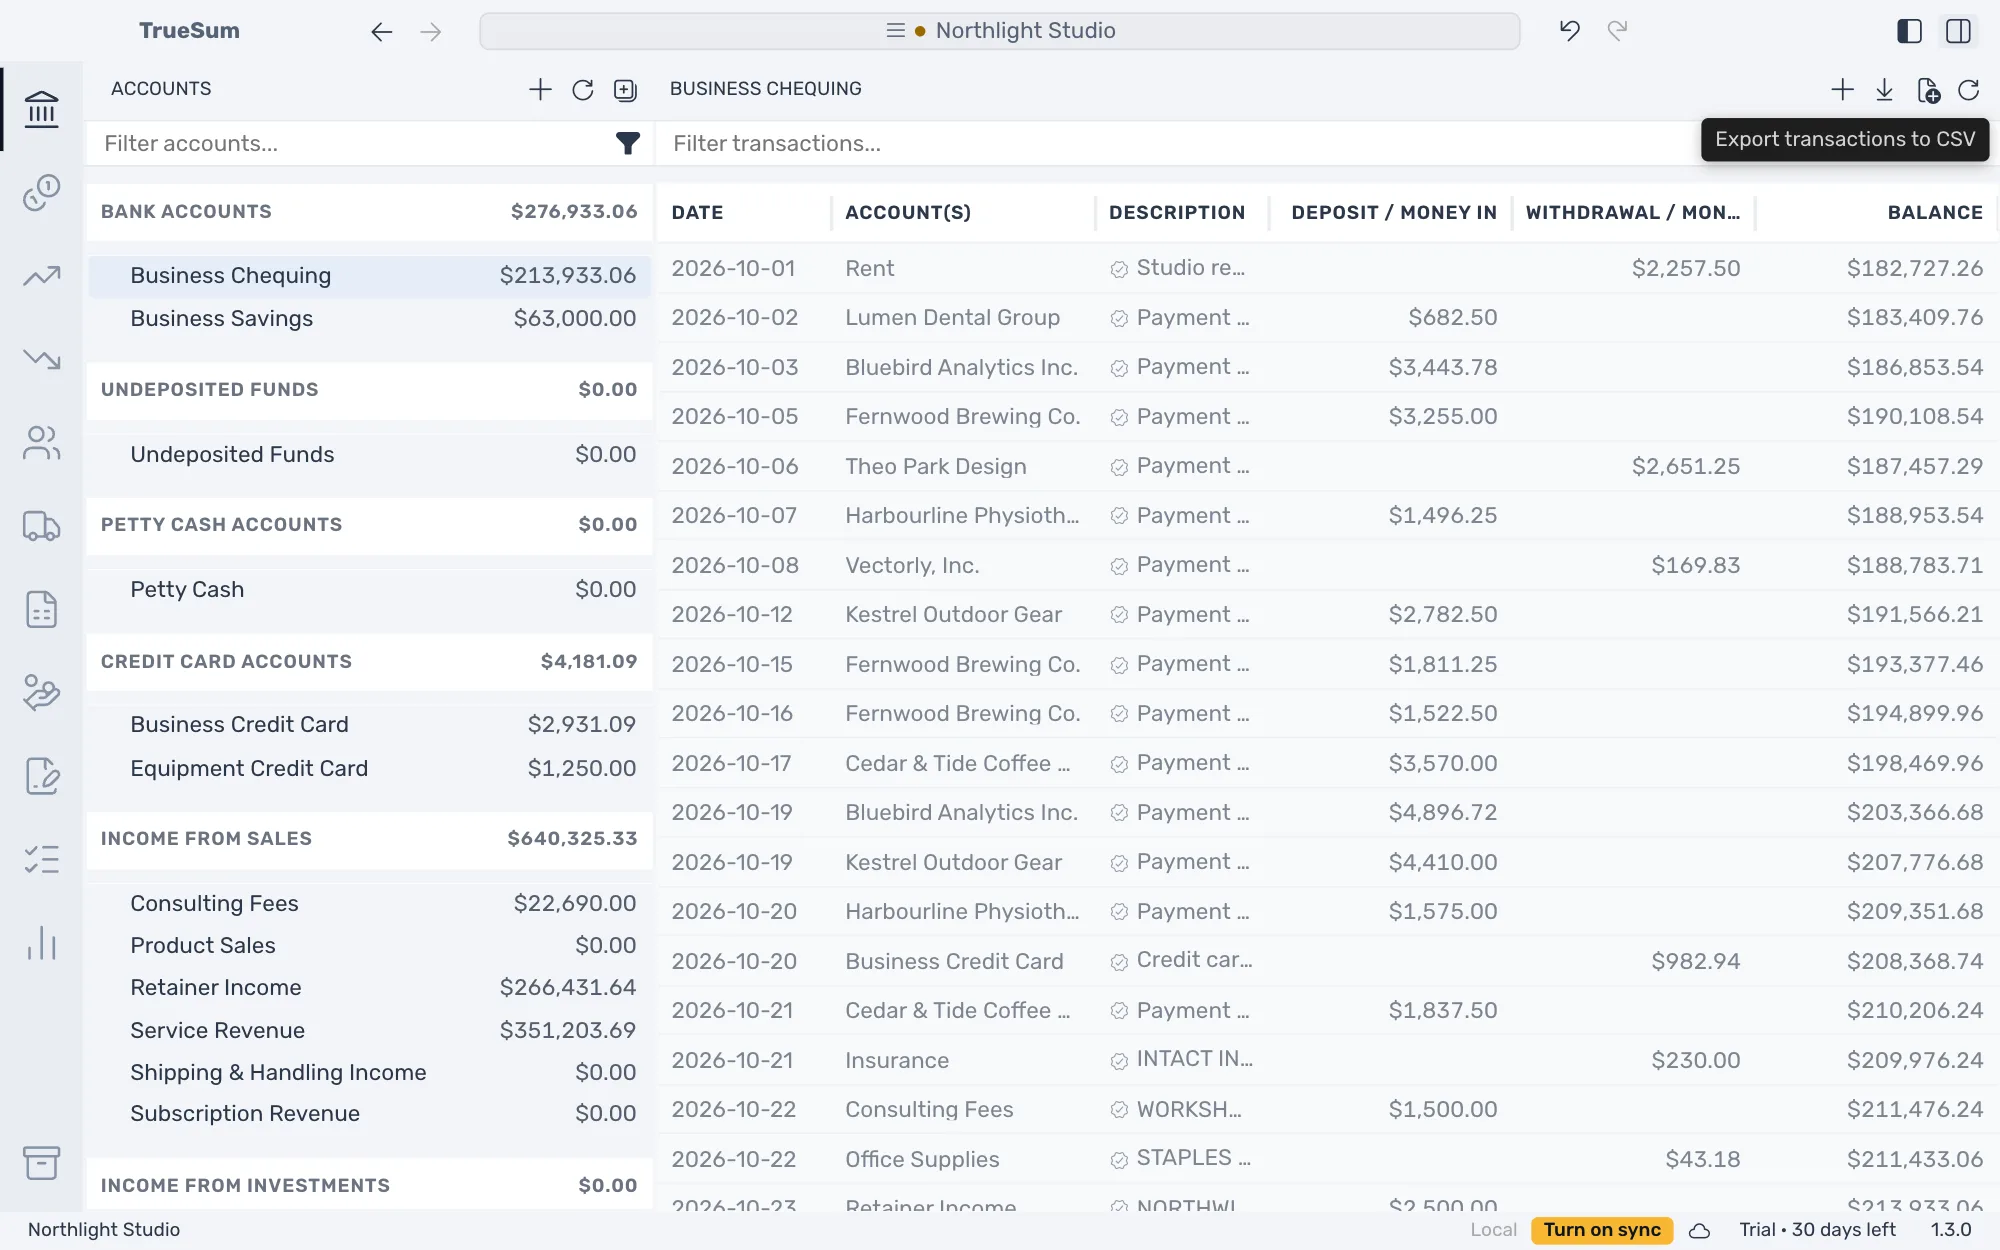The width and height of the screenshot is (2000, 1250).
Task: Add a new account with plus icon
Action: pos(540,90)
